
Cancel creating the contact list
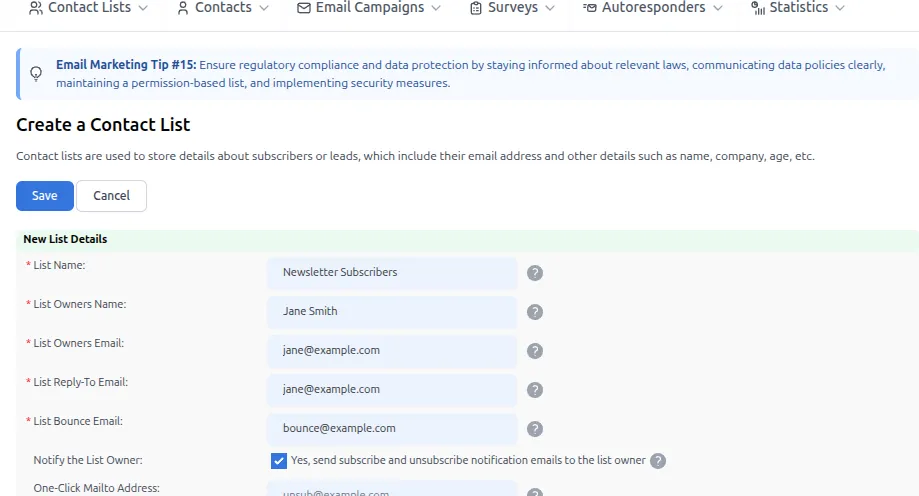click(111, 196)
